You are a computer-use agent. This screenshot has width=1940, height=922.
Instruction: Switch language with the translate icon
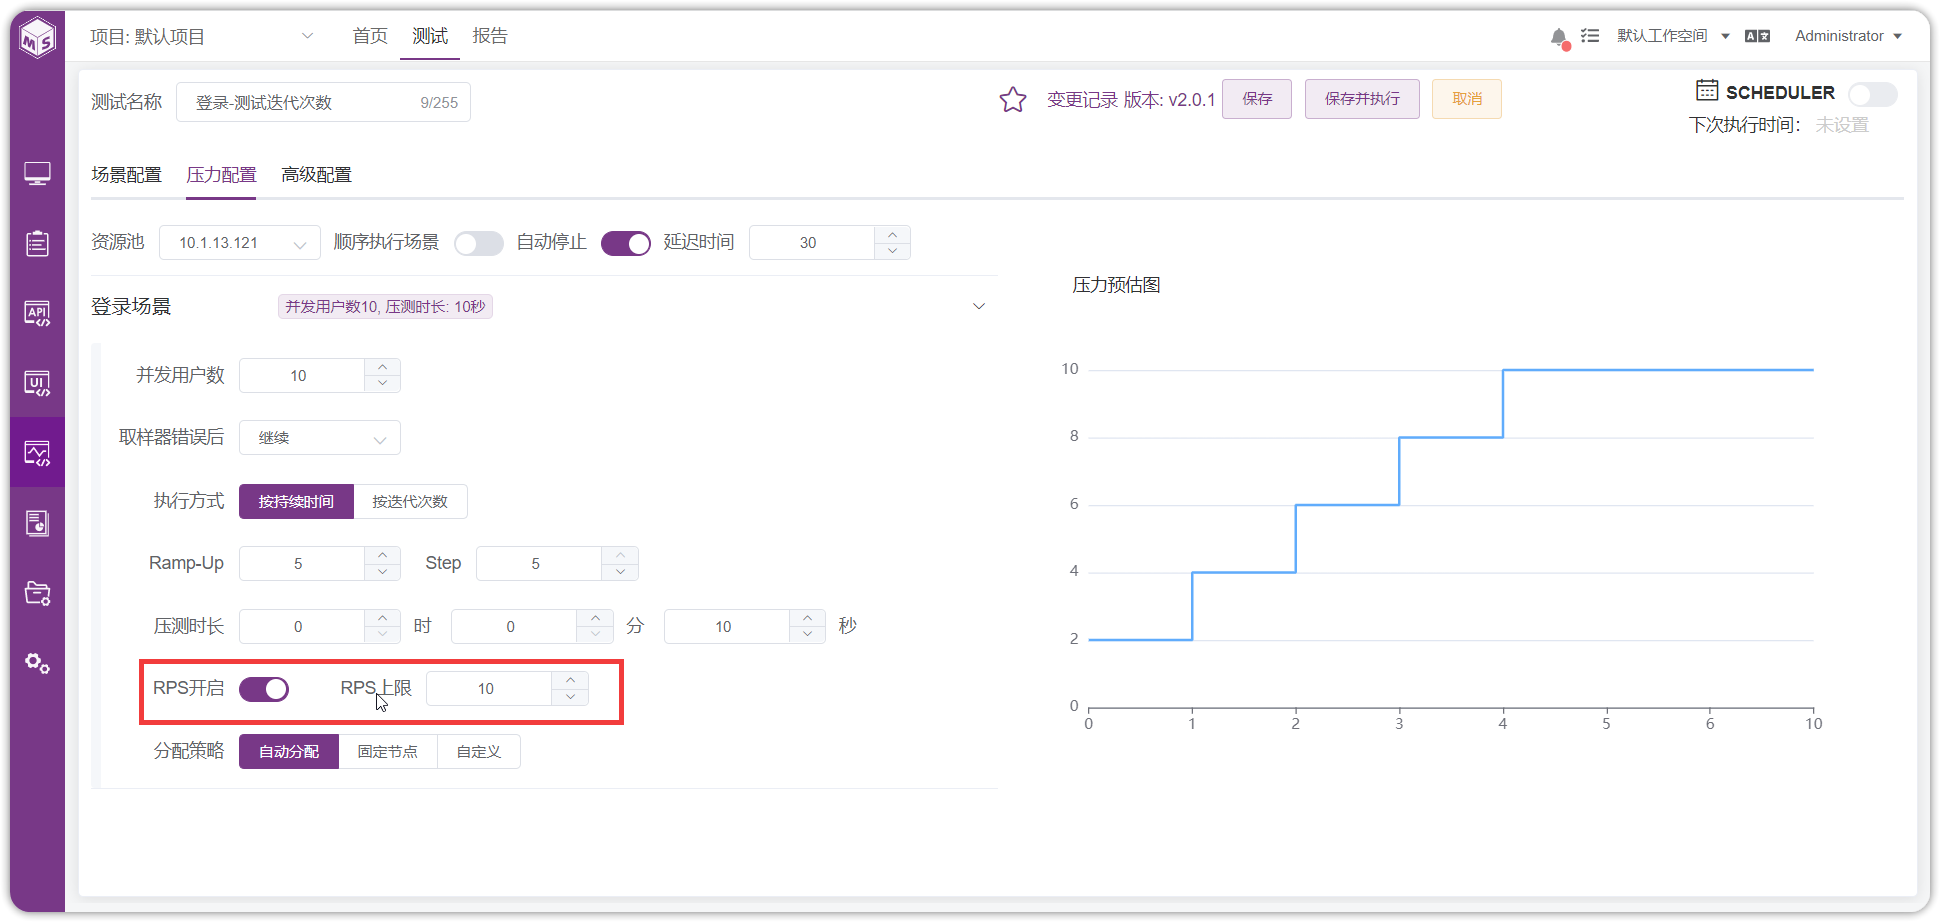pyautogui.click(x=1757, y=36)
